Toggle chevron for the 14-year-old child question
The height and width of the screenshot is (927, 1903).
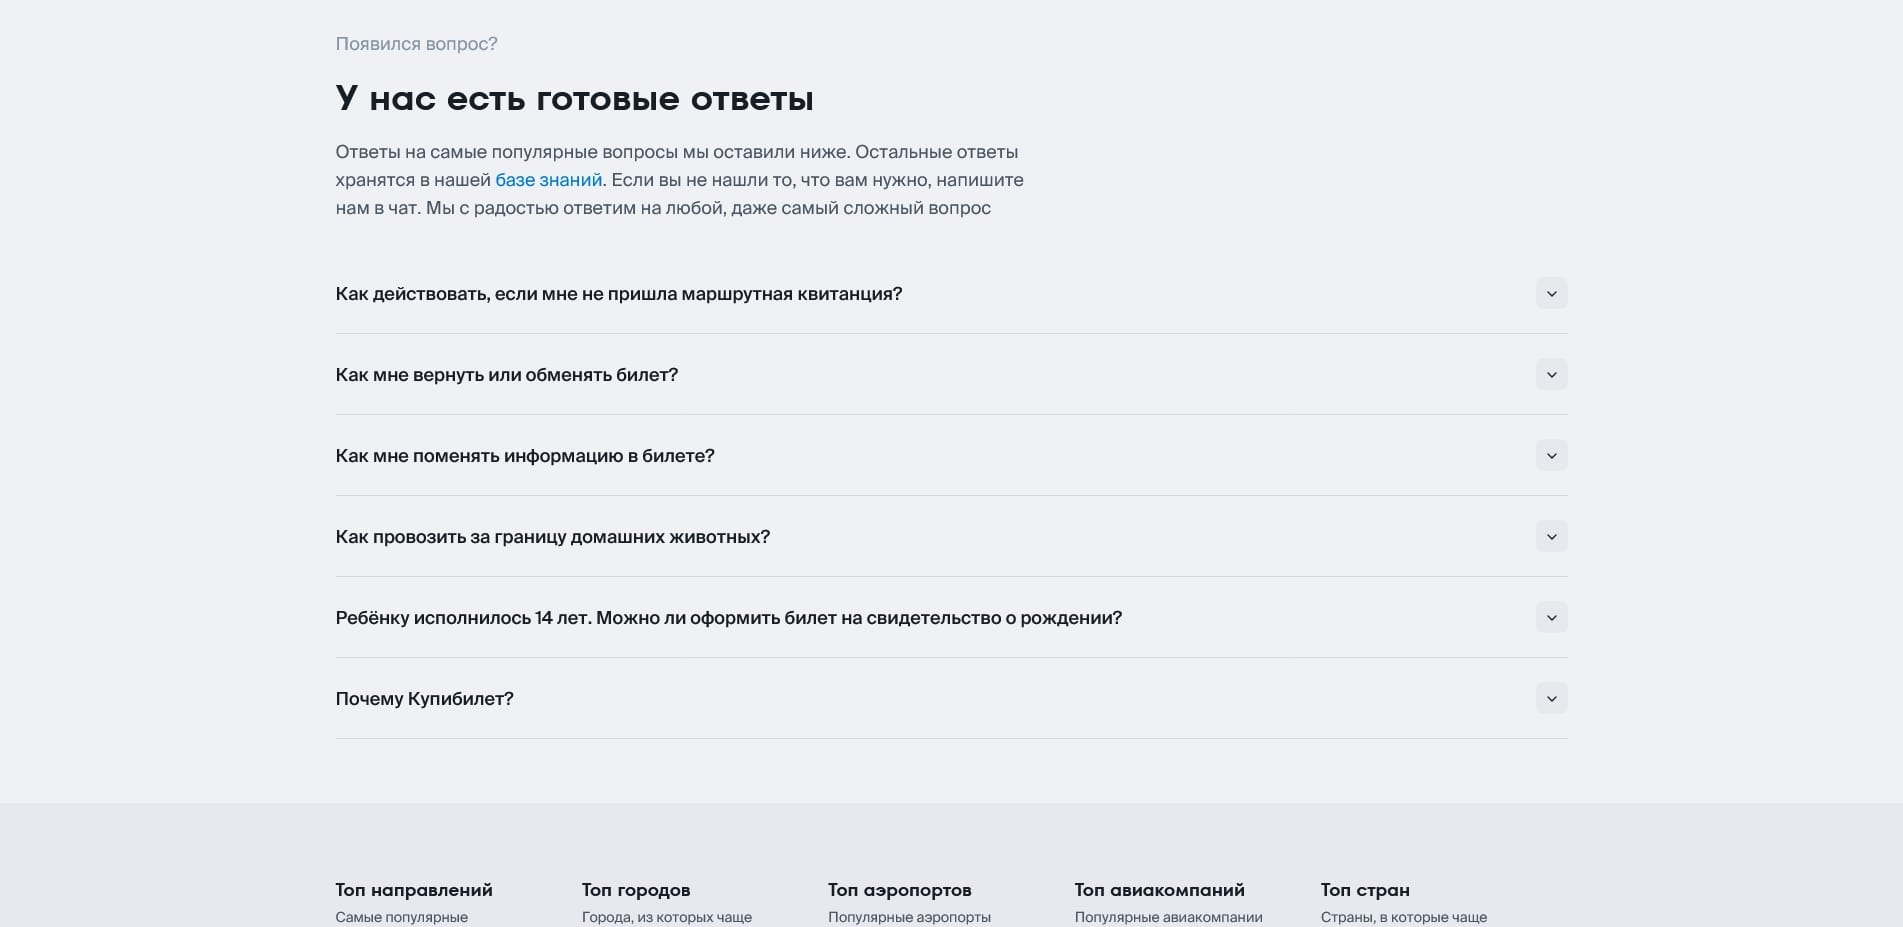tap(1551, 618)
